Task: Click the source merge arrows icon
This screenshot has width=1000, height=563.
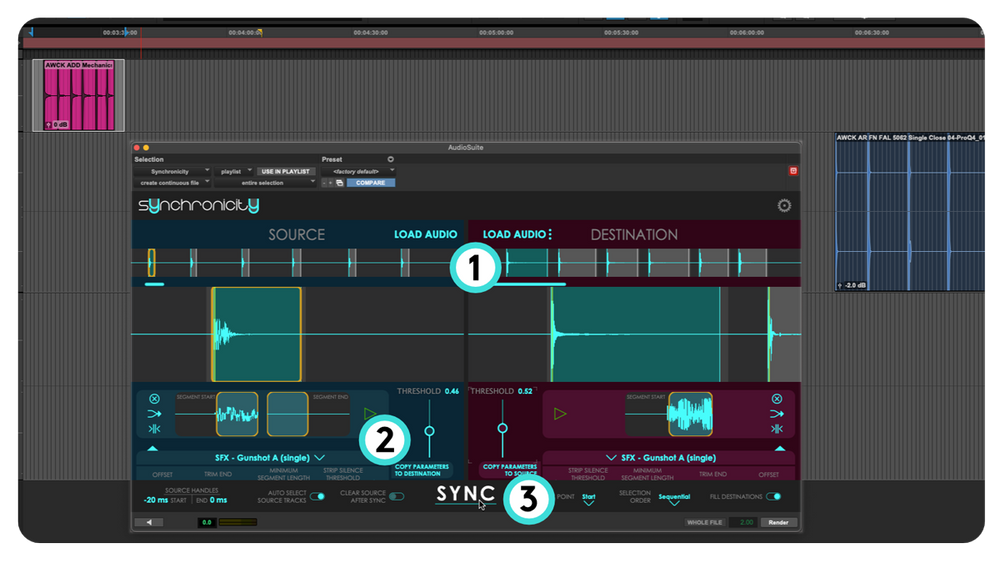Action: [x=154, y=414]
